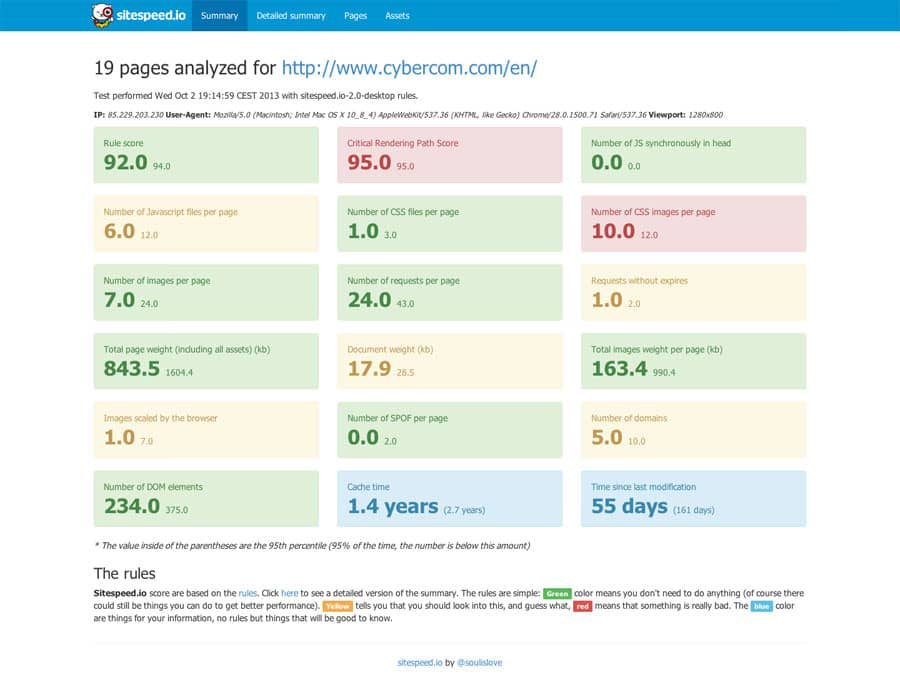This screenshot has height=675, width=900.
Task: Open the cybercom.com/en/ URL link
Action: tap(409, 68)
